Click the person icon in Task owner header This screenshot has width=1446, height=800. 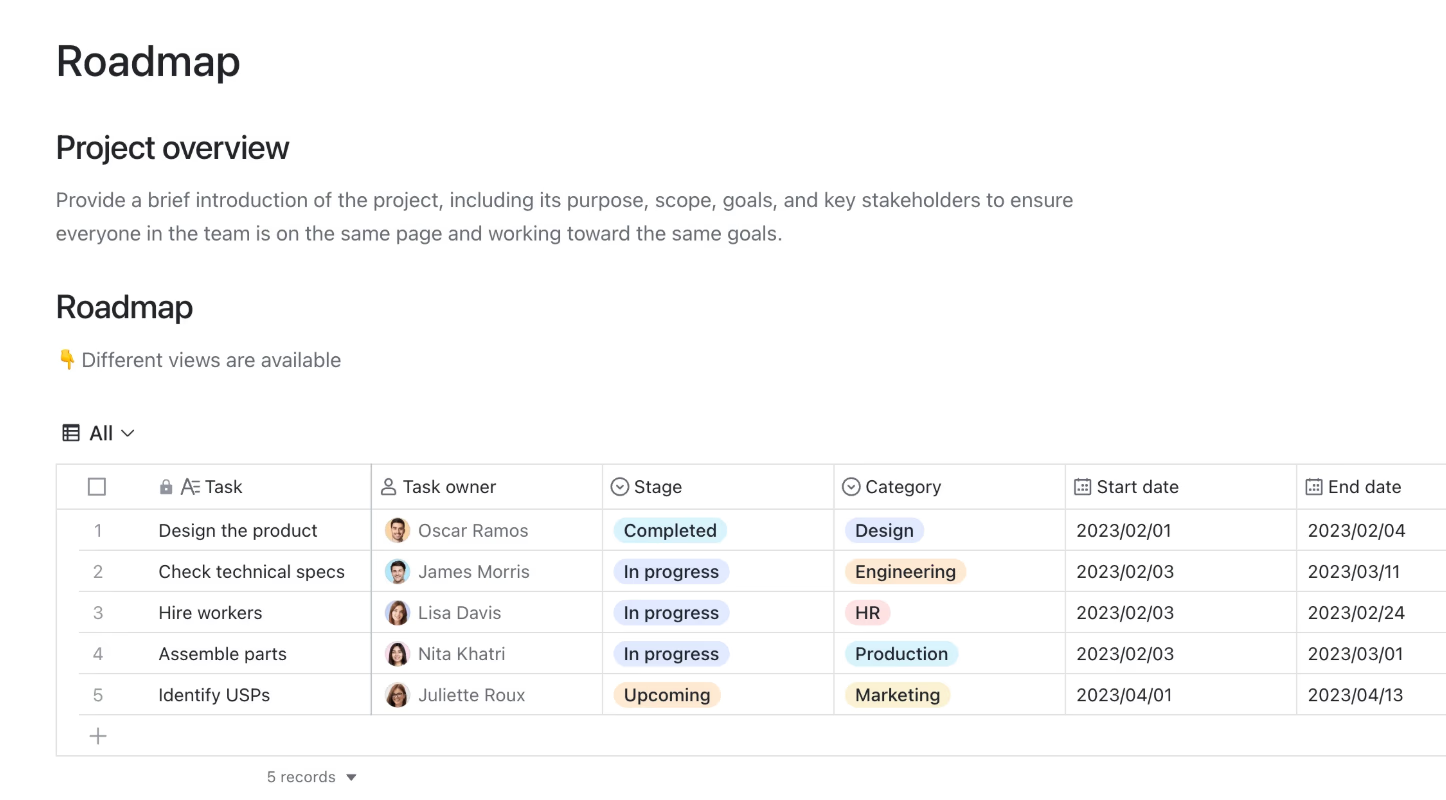[x=389, y=487]
